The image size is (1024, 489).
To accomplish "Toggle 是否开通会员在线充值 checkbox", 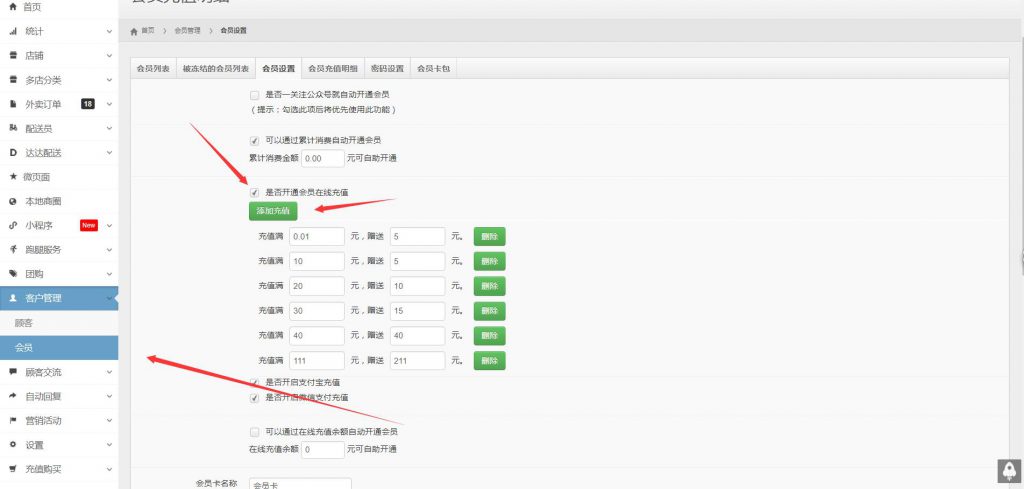I will [x=255, y=193].
